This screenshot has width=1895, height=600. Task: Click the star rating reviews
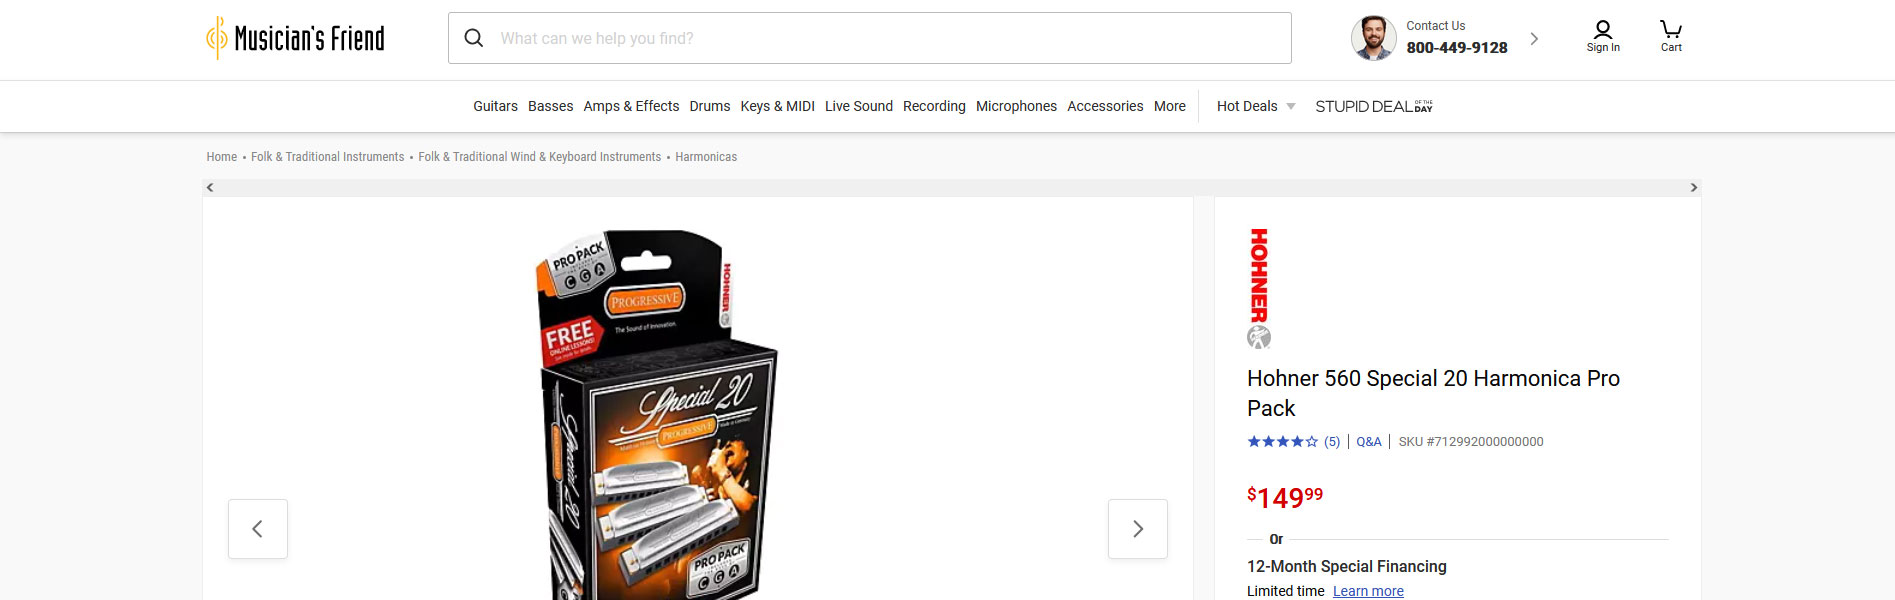[x=1293, y=441]
